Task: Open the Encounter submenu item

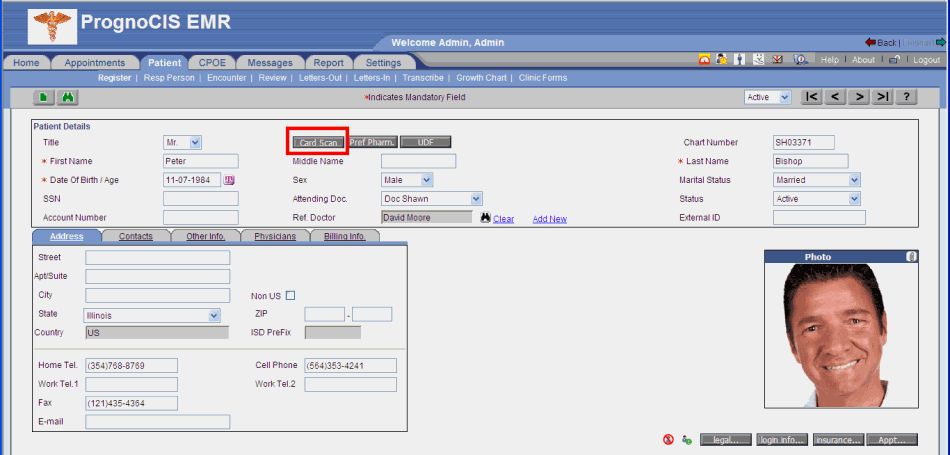Action: [x=227, y=78]
